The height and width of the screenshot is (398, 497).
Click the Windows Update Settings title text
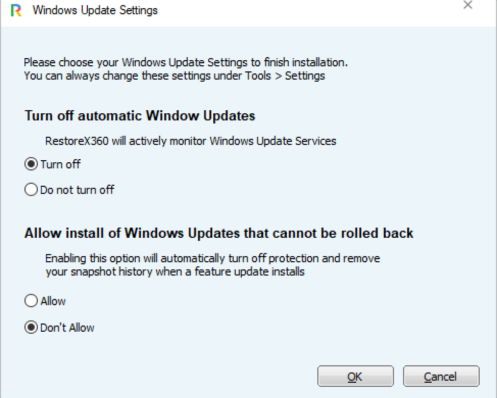click(x=95, y=10)
